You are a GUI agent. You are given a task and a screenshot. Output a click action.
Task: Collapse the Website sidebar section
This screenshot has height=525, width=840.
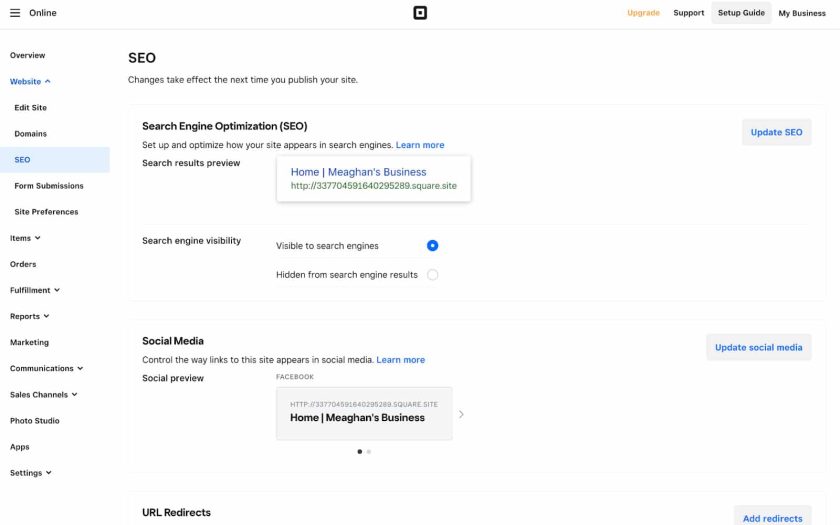click(x=30, y=81)
